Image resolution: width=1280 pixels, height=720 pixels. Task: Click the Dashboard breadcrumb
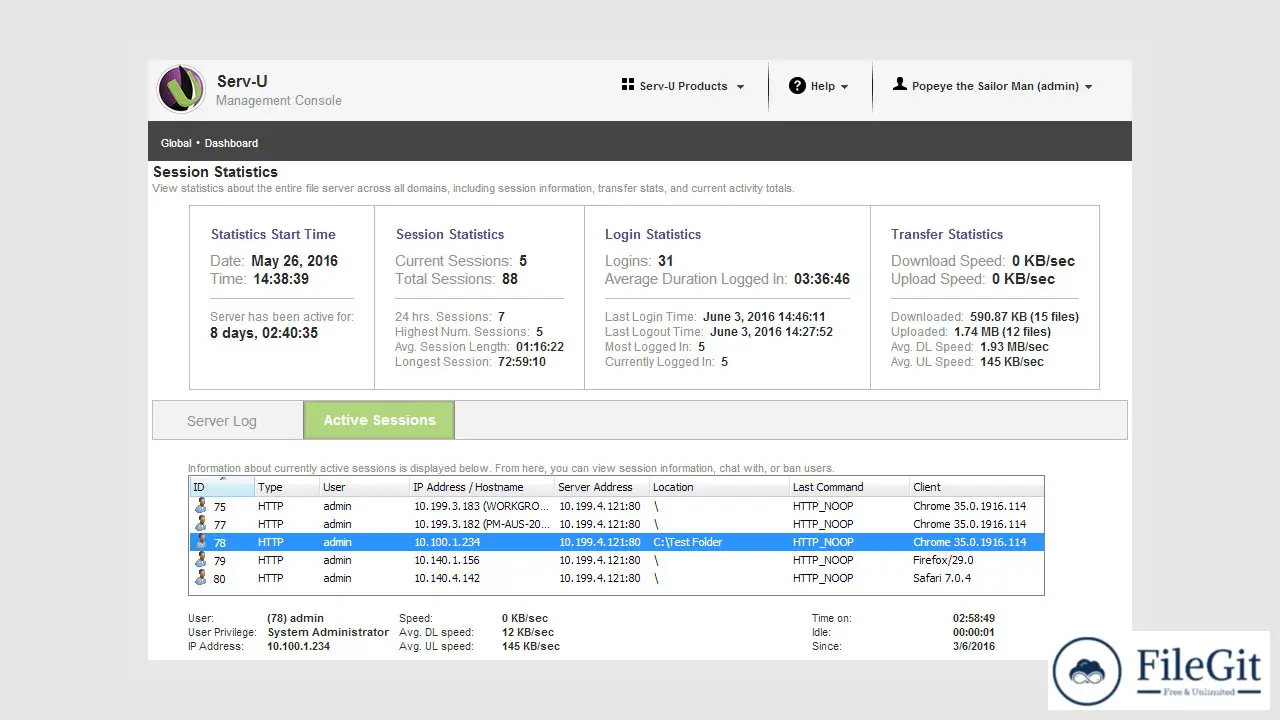[x=231, y=143]
